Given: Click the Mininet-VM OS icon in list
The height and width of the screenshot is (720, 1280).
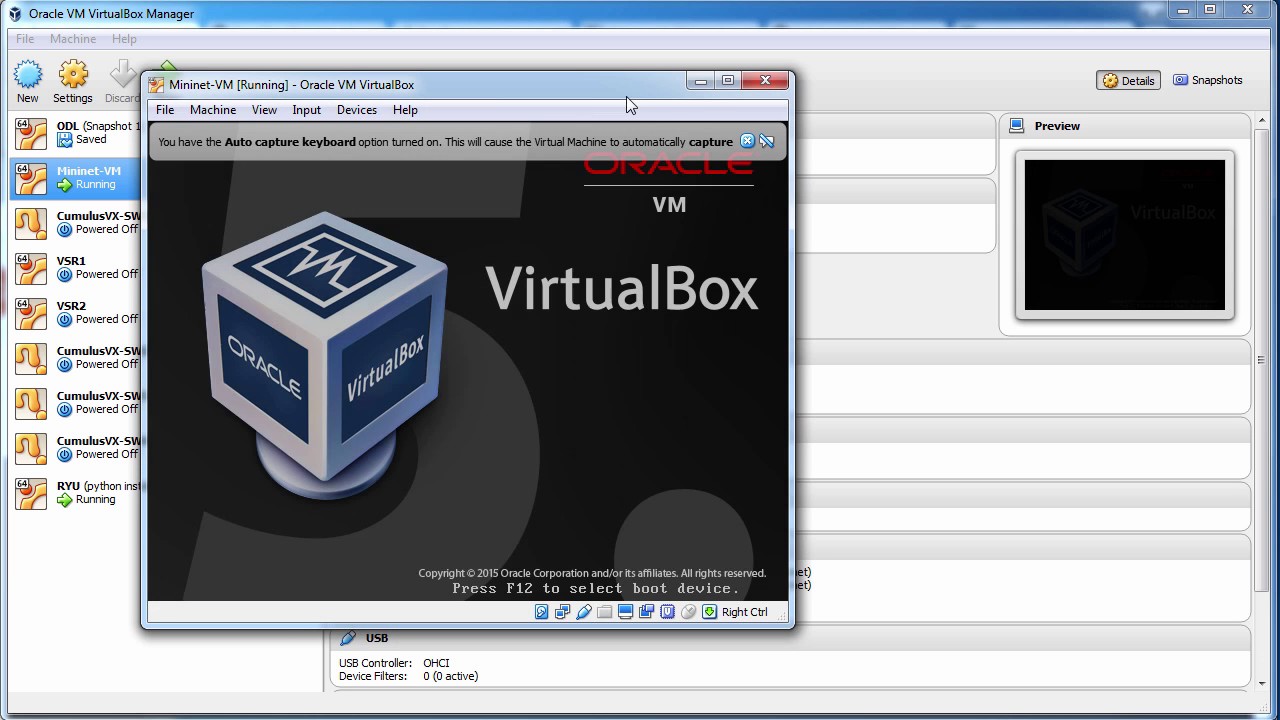Looking at the screenshot, I should 31,178.
